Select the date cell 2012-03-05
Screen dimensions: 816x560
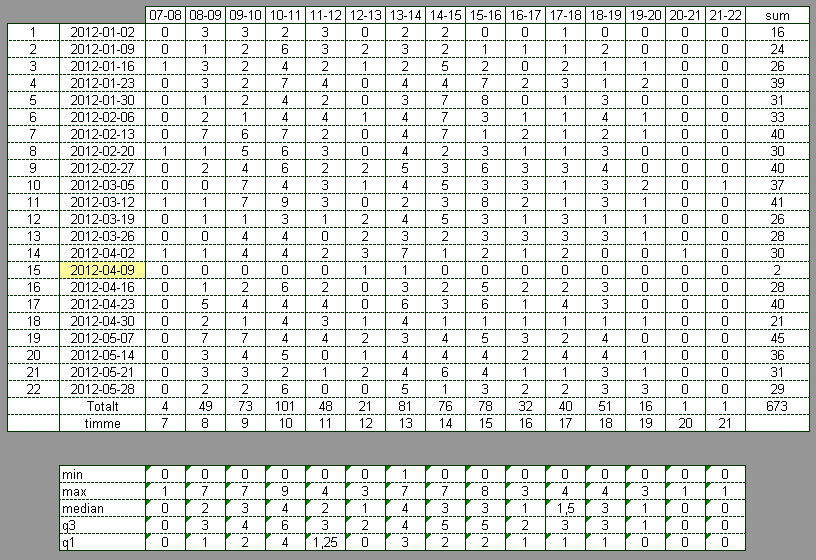(x=103, y=185)
